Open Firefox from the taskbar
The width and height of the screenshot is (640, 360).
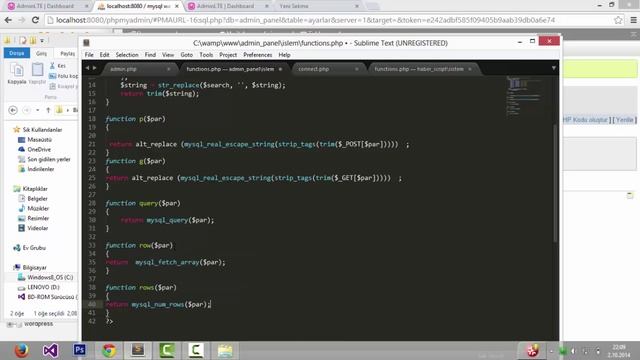click(21, 350)
